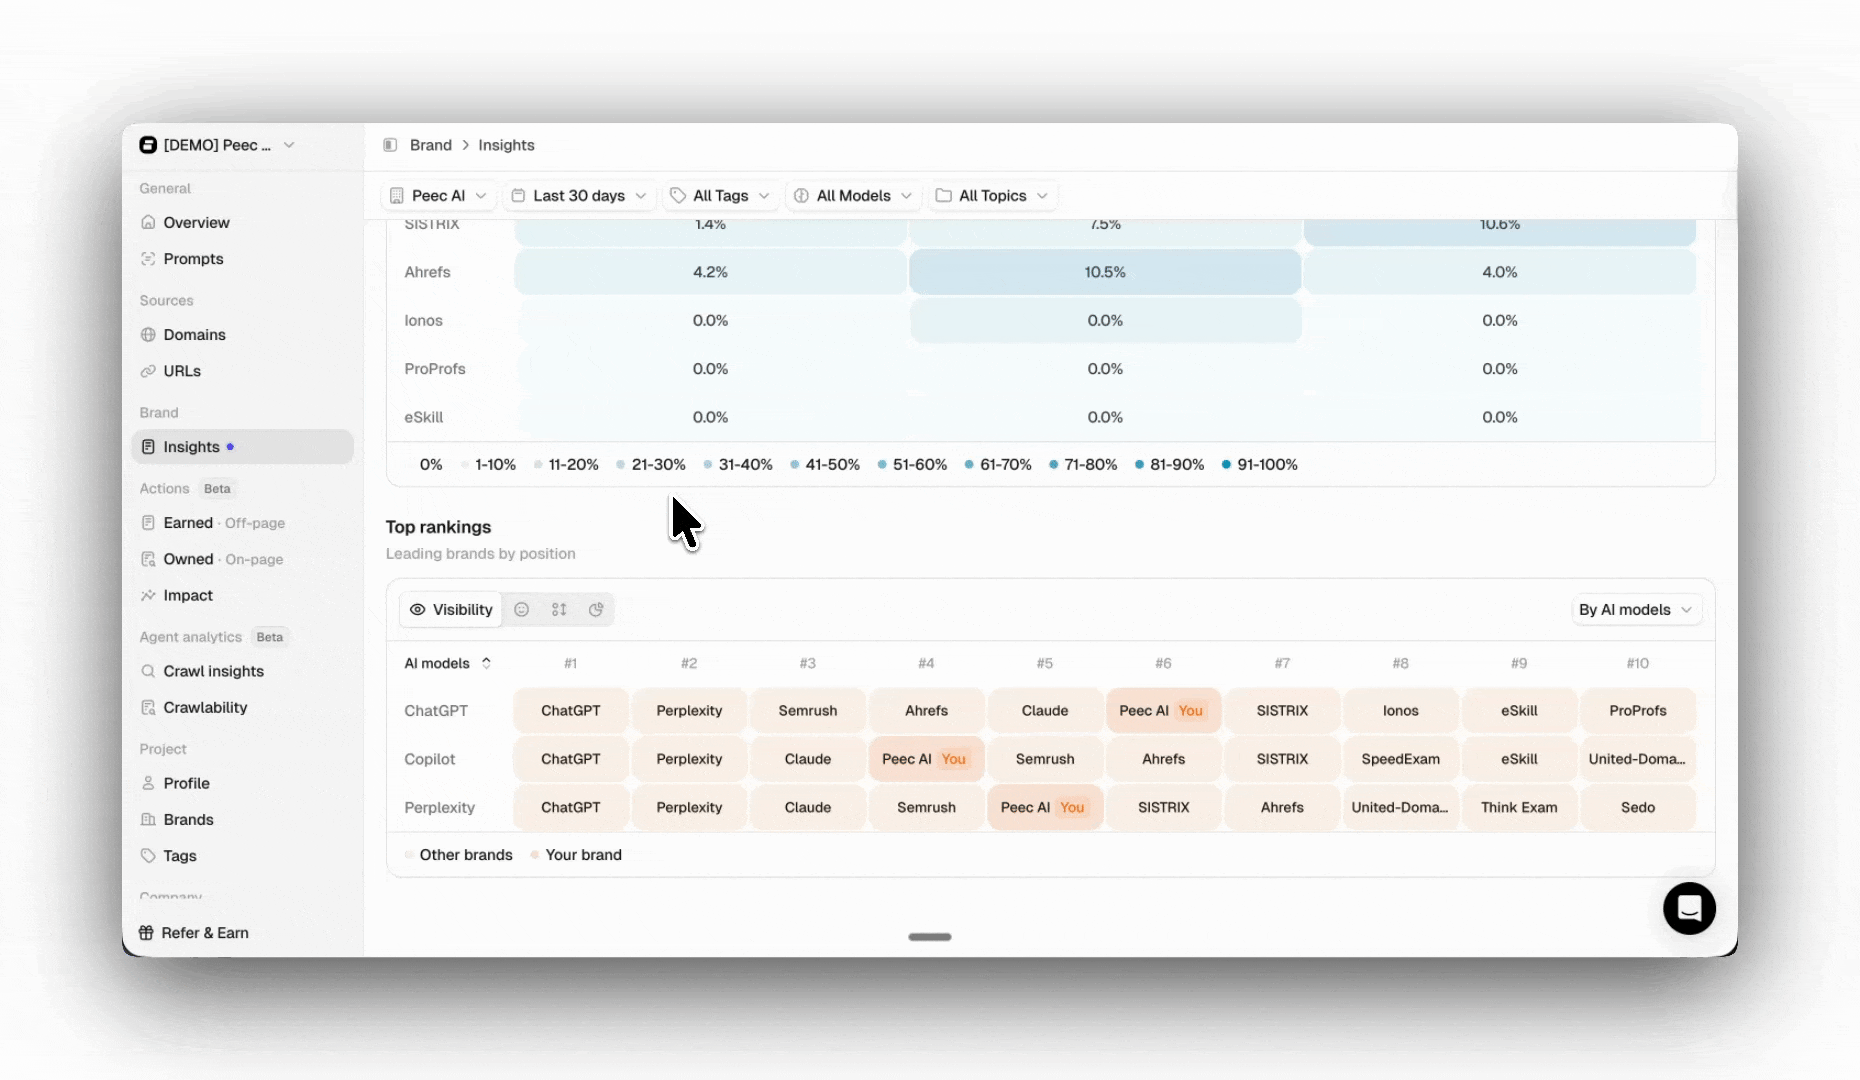Open the All Topics filter dropdown

tap(992, 195)
